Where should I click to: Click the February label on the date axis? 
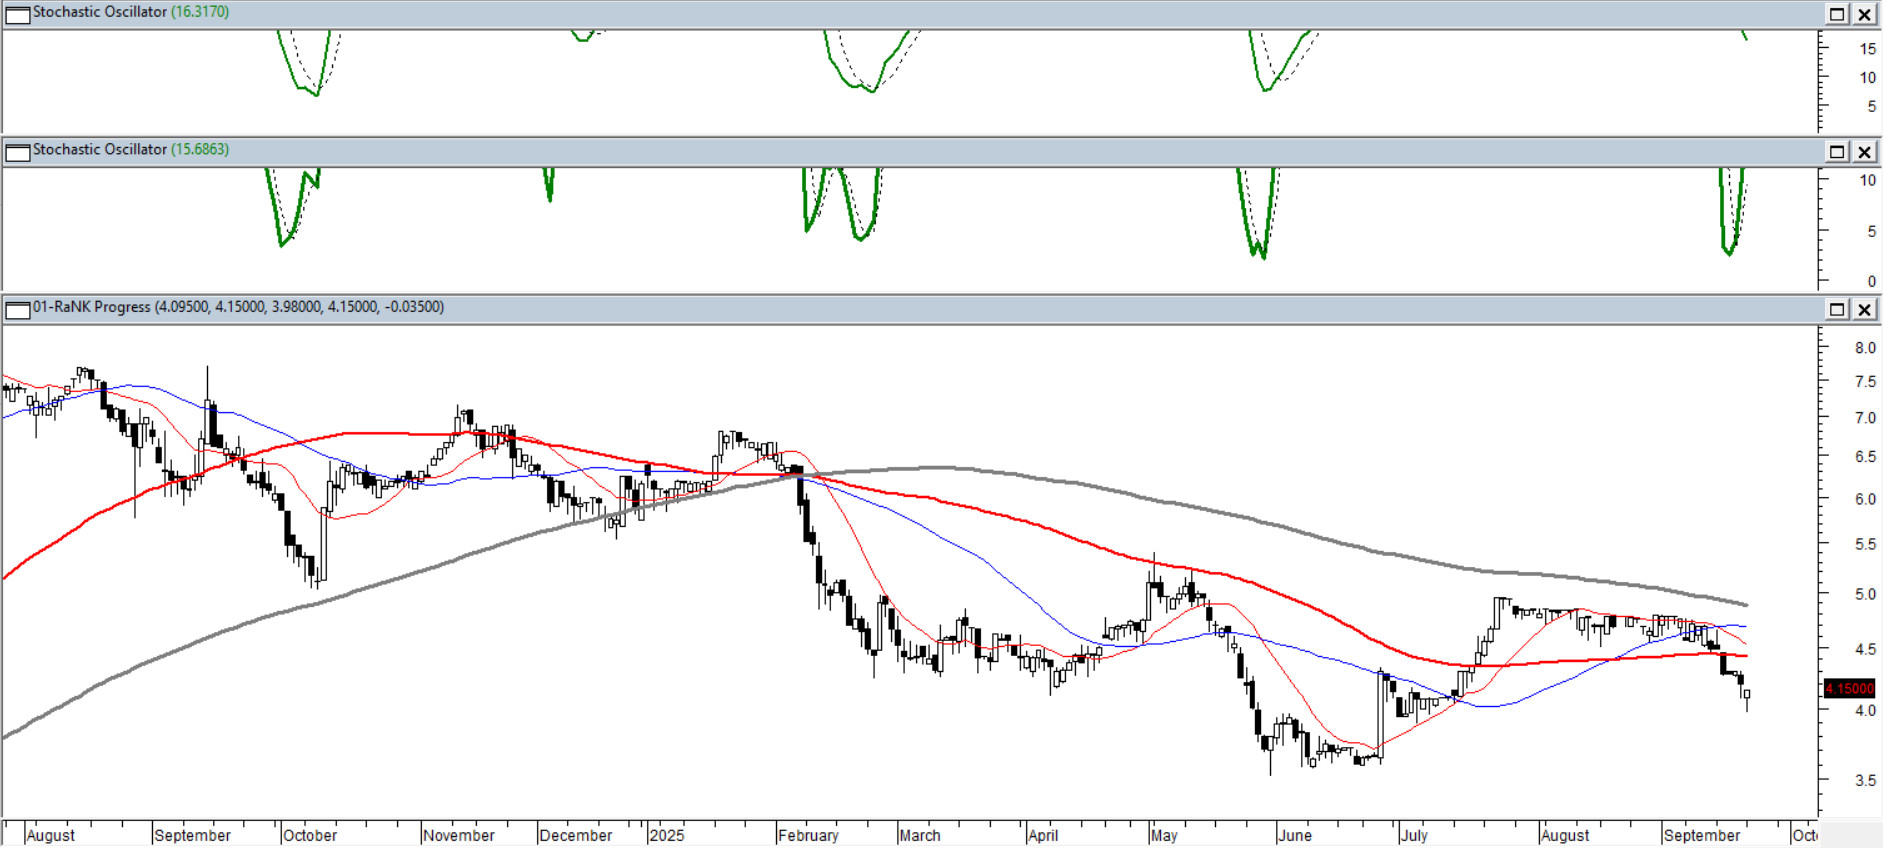pos(808,835)
